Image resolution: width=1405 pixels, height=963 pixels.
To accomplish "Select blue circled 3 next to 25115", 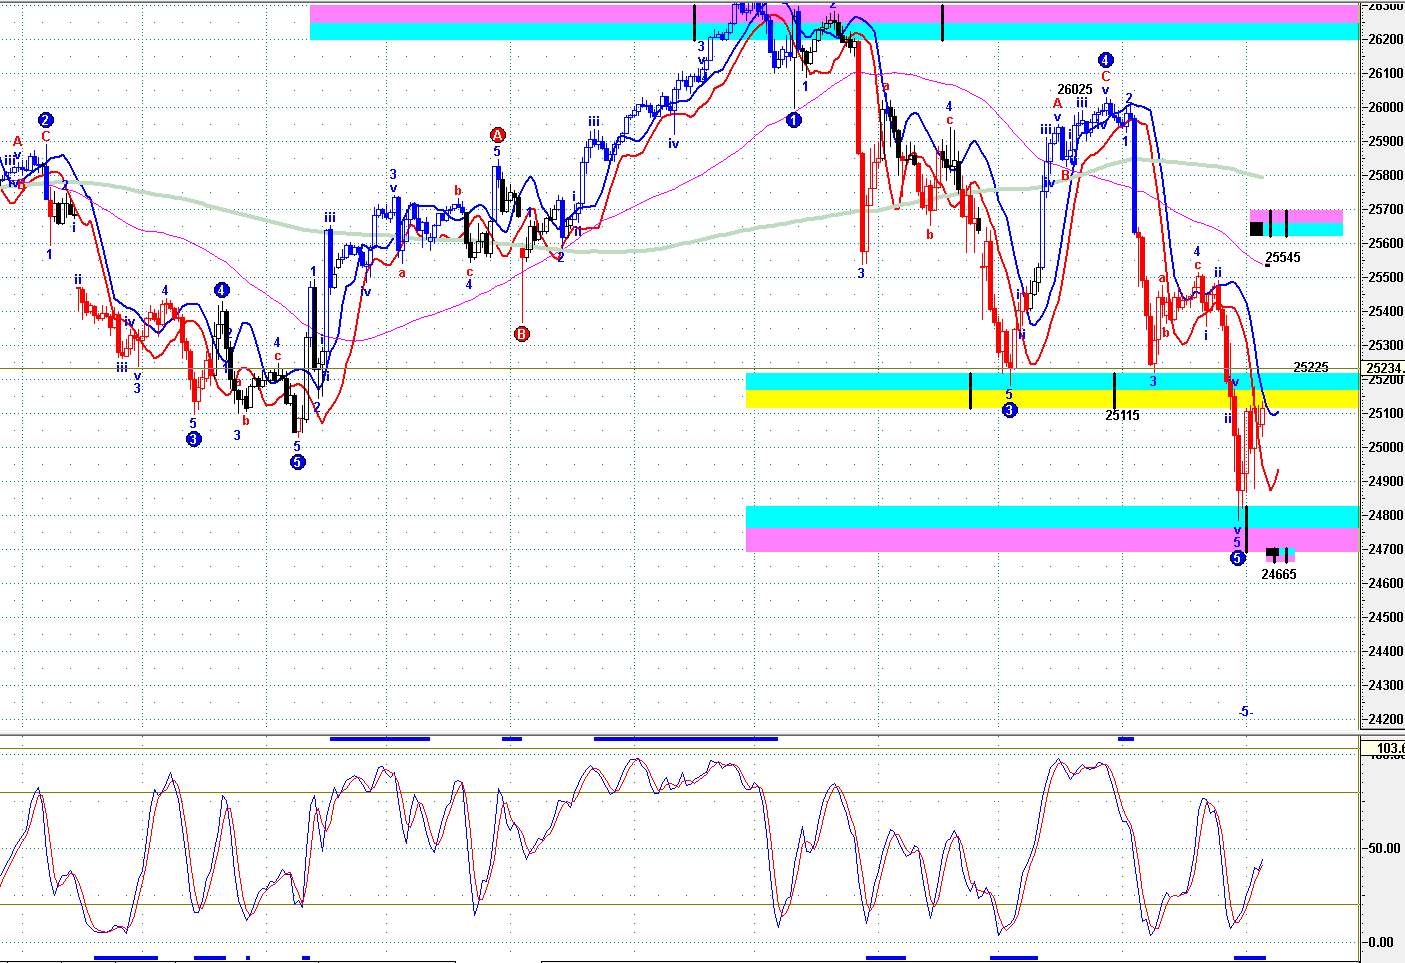I will (x=1010, y=410).
